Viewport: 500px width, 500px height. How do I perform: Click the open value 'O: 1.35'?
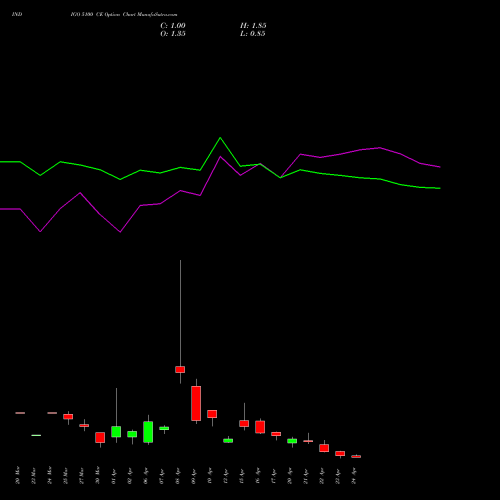tap(173, 34)
